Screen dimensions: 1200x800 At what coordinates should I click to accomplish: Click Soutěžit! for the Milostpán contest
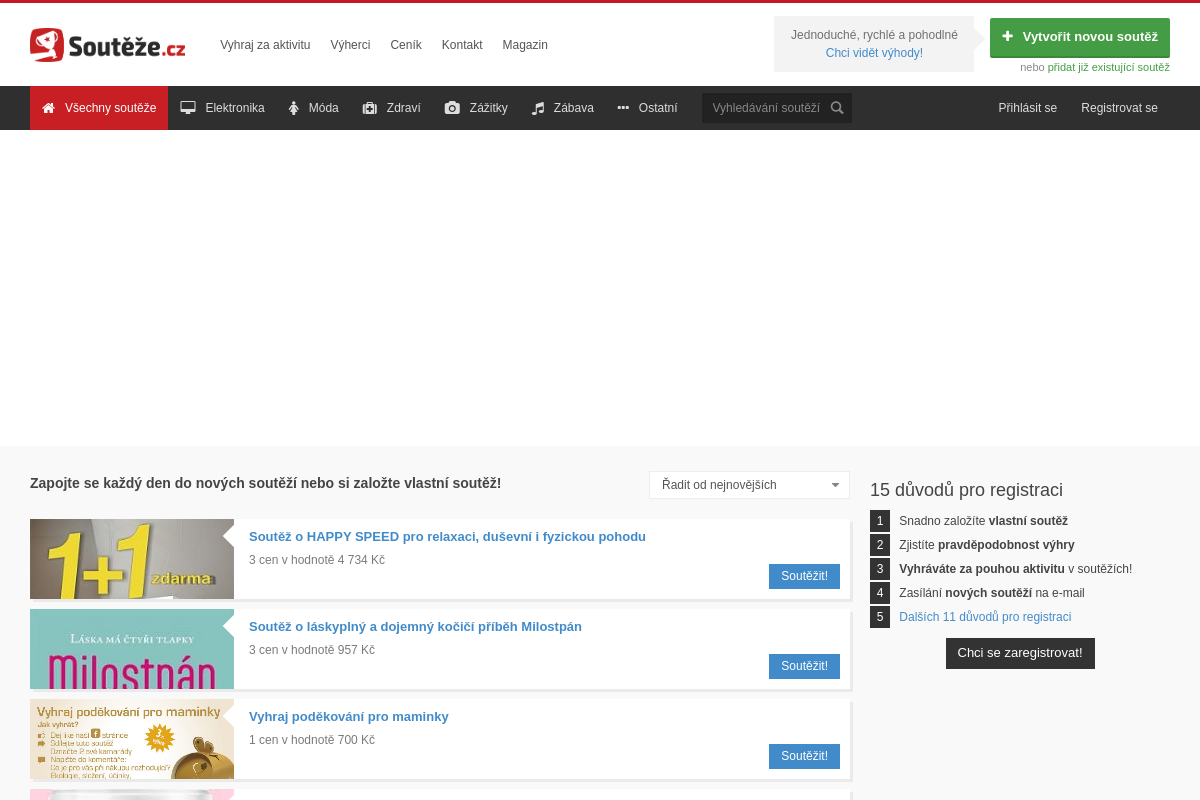point(804,666)
